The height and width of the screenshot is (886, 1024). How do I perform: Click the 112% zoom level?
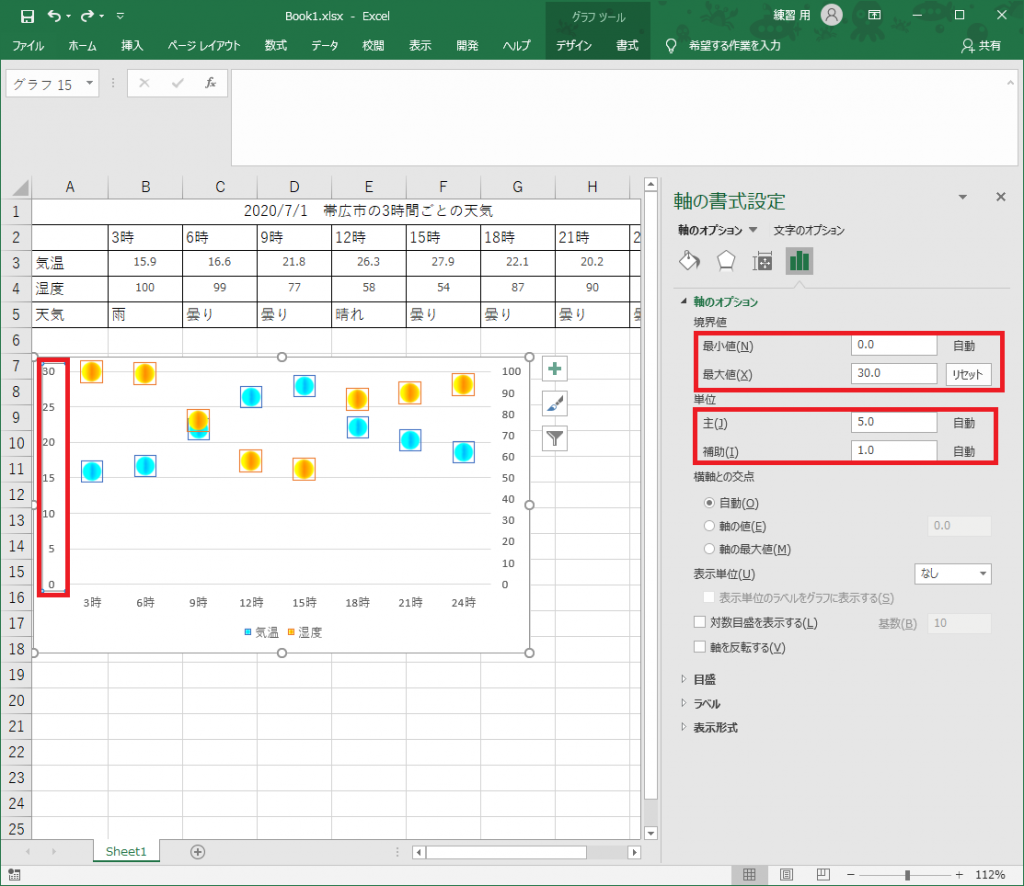point(990,875)
